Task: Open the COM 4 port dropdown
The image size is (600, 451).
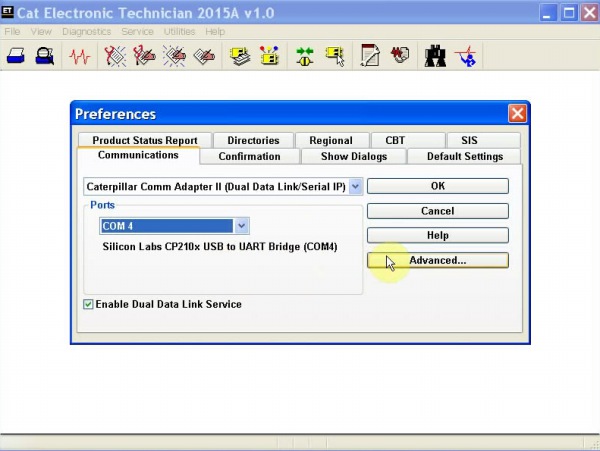Action: tap(241, 226)
